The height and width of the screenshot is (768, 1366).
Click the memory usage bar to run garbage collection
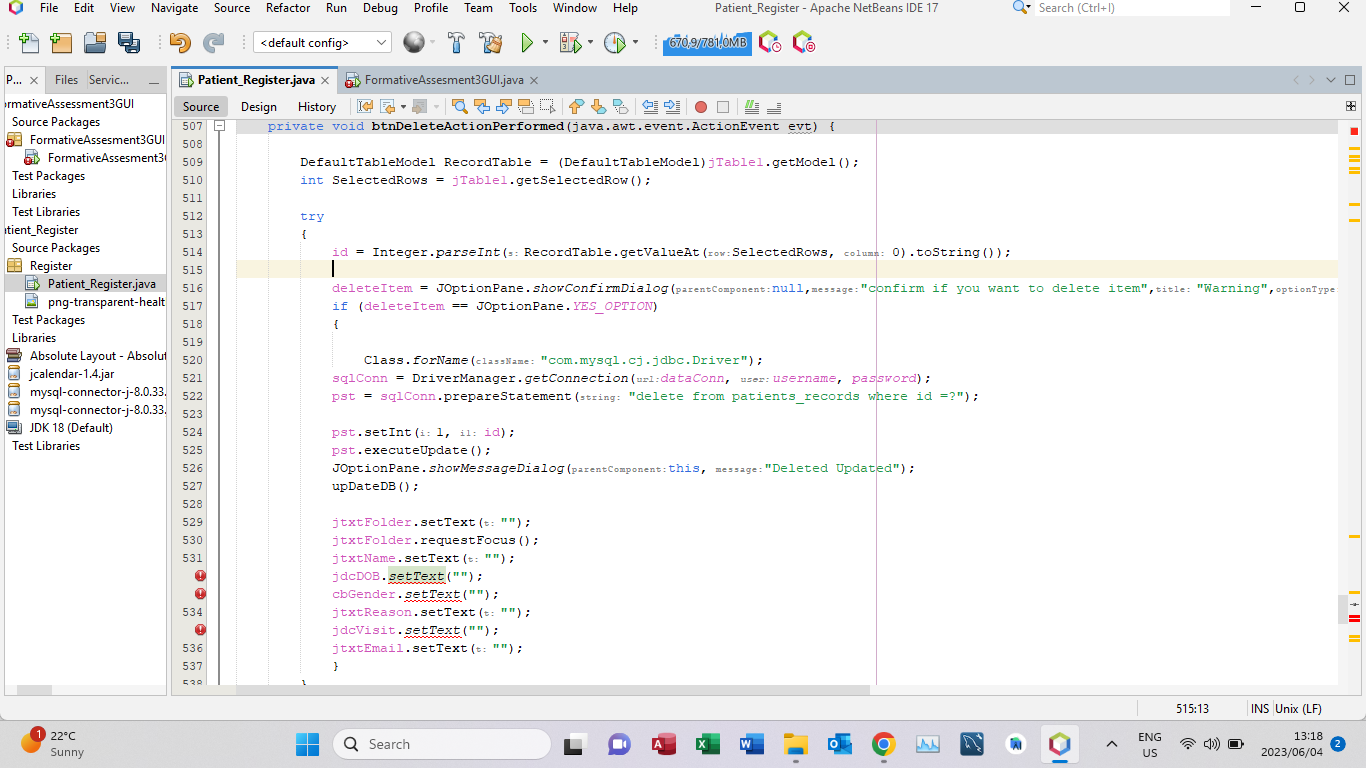(706, 42)
